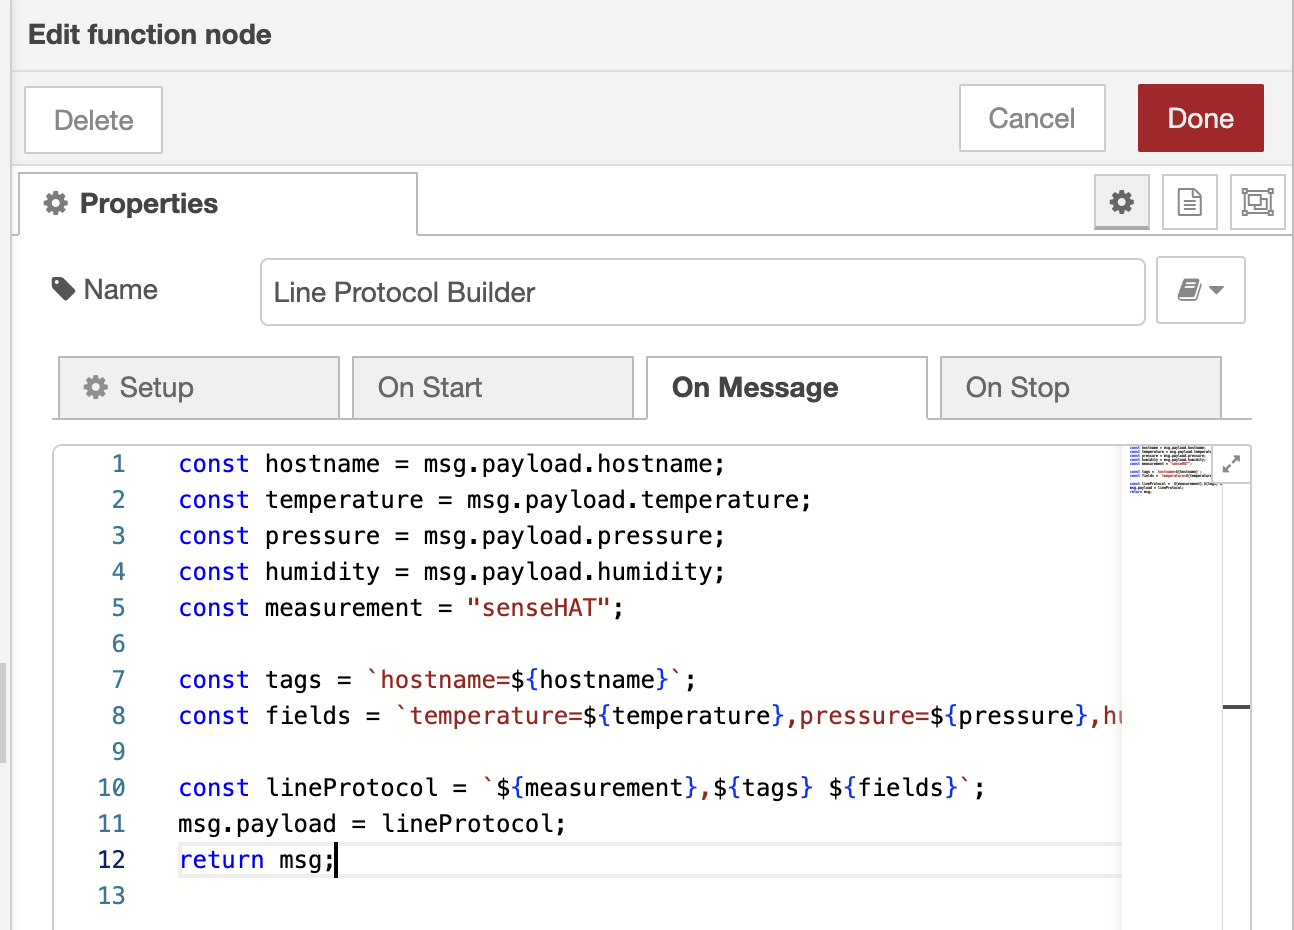Open the node appearance settings icon
Image resolution: width=1294 pixels, height=930 pixels.
(x=1257, y=202)
